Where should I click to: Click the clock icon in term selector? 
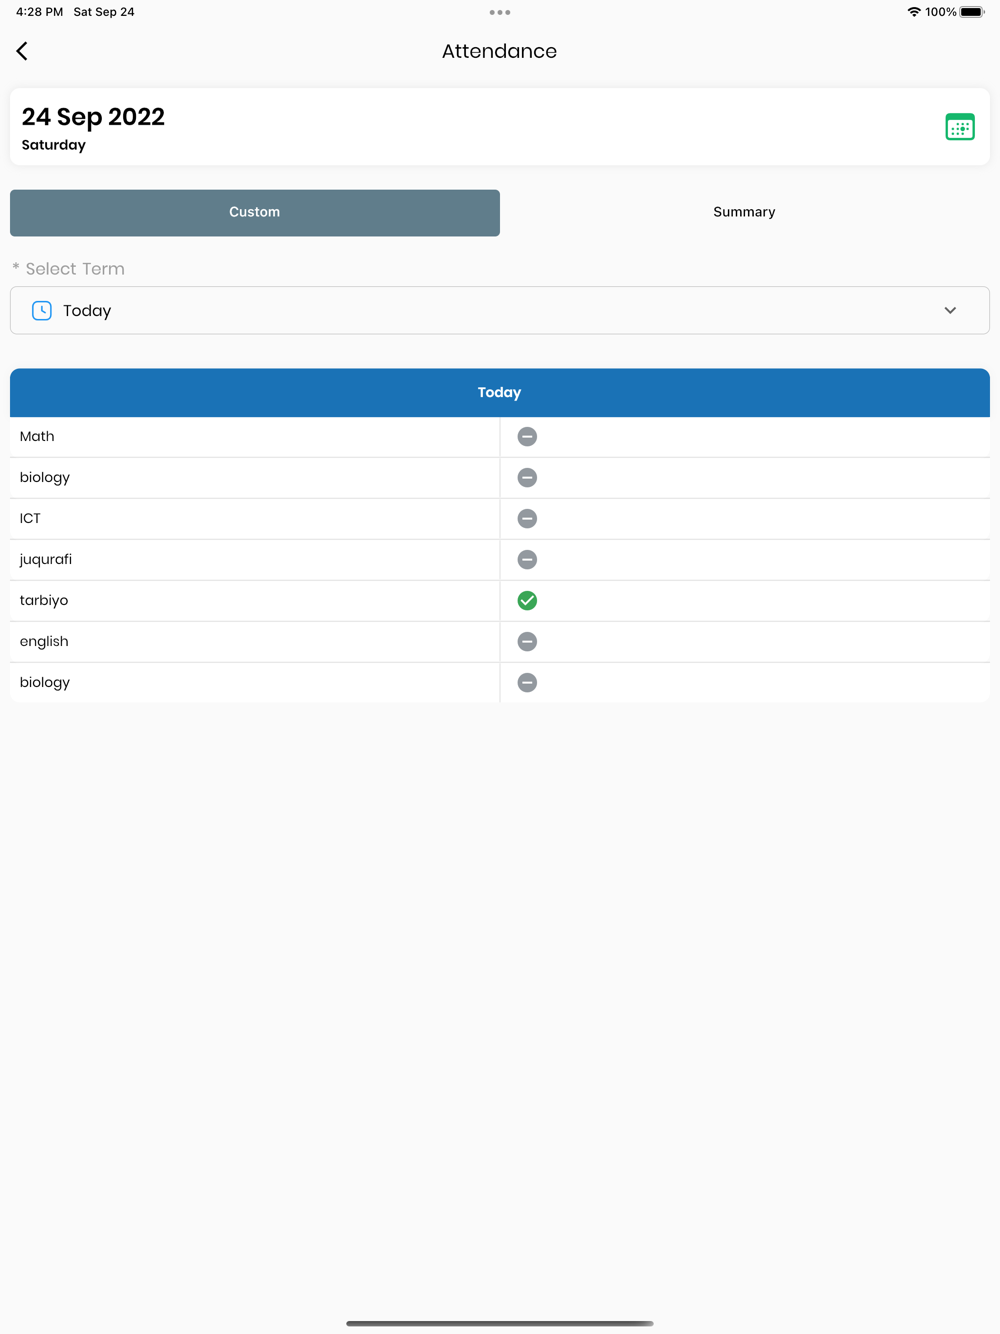pos(41,311)
